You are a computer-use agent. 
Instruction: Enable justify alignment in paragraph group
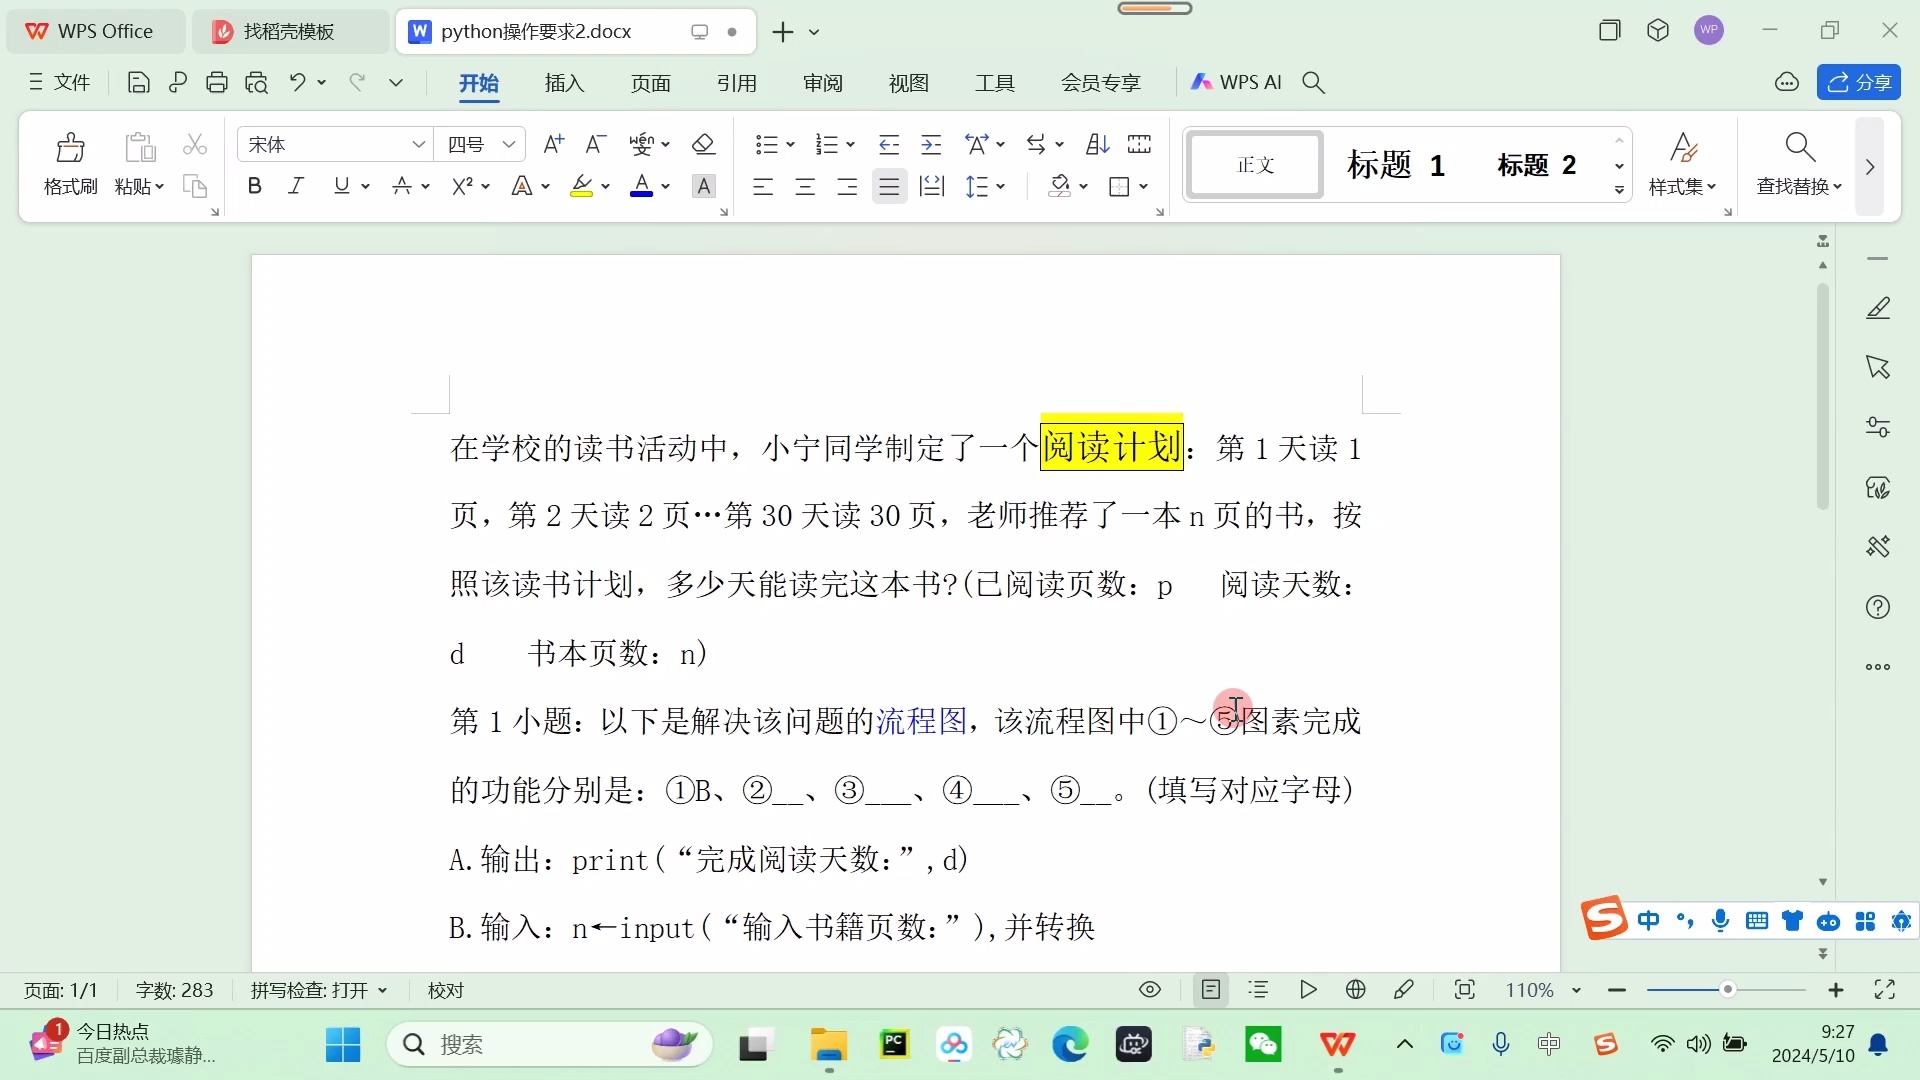pyautogui.click(x=889, y=186)
